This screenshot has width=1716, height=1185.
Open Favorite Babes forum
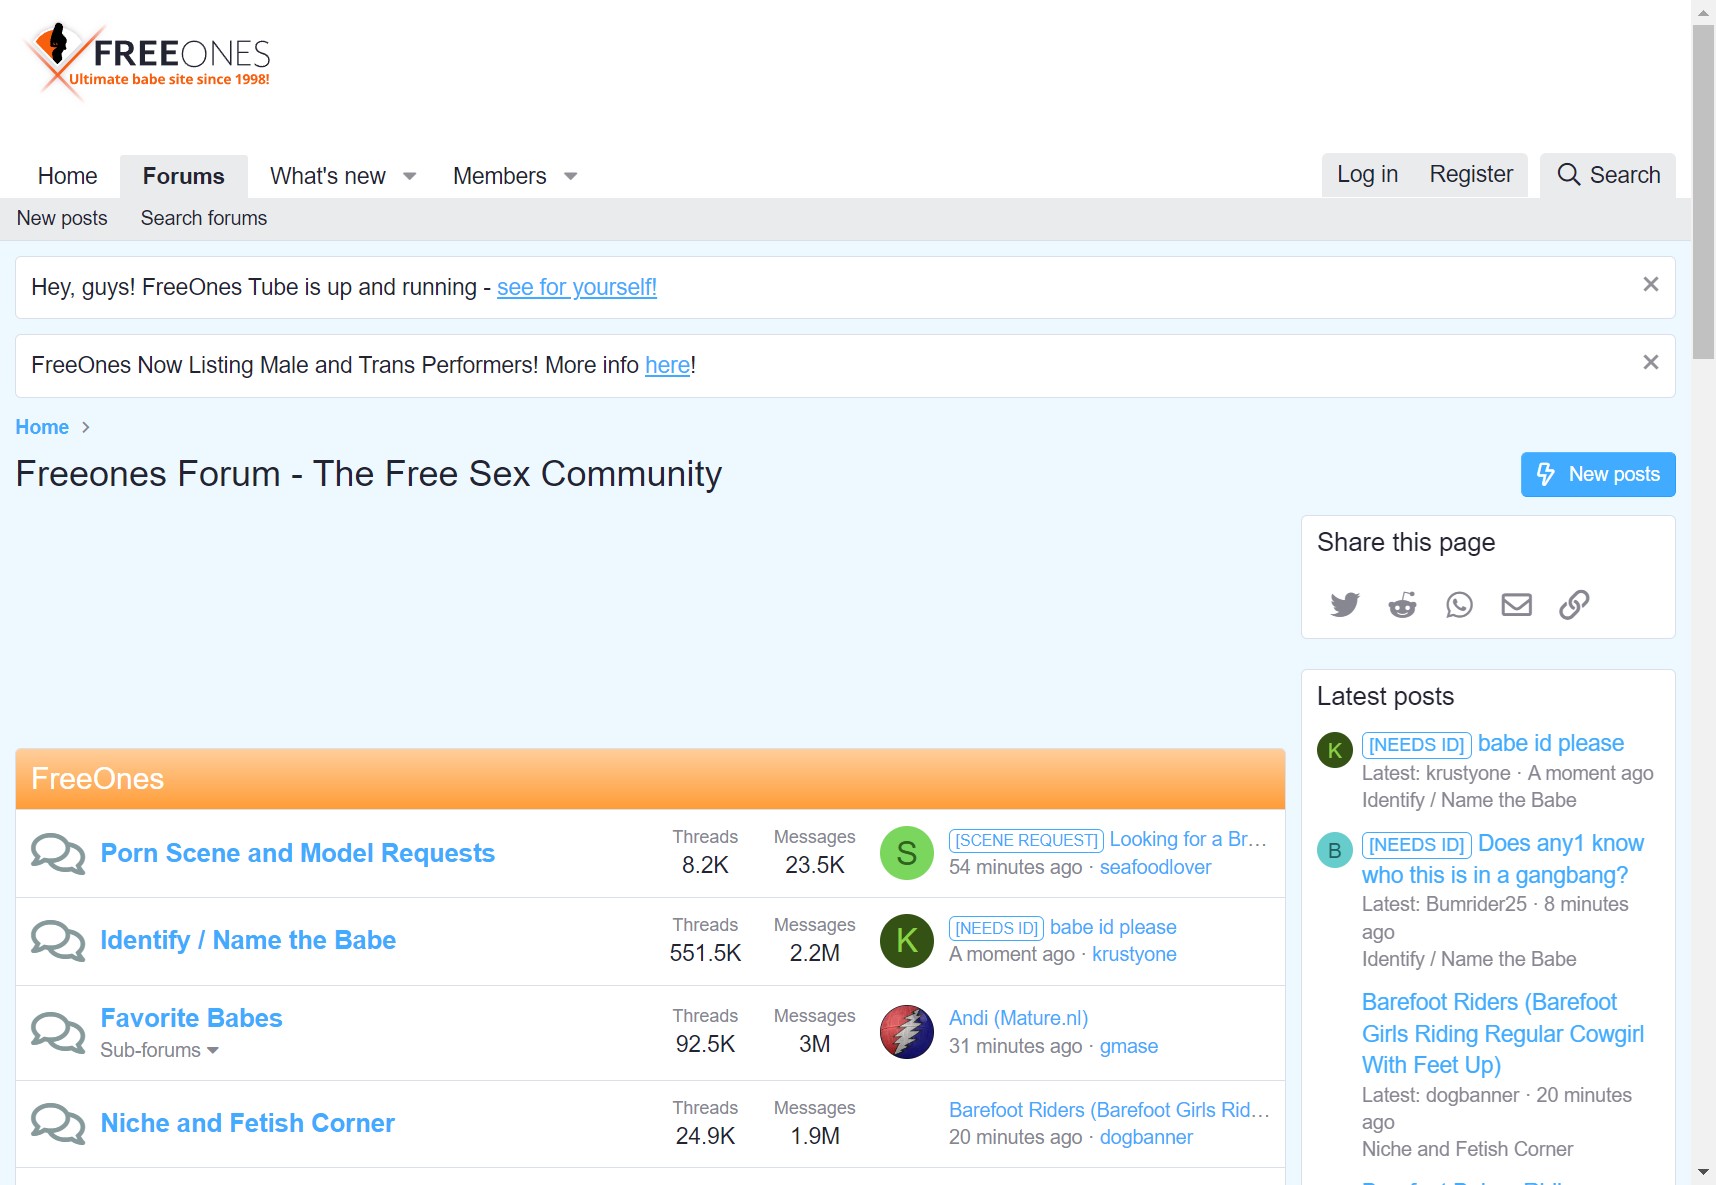click(192, 1018)
